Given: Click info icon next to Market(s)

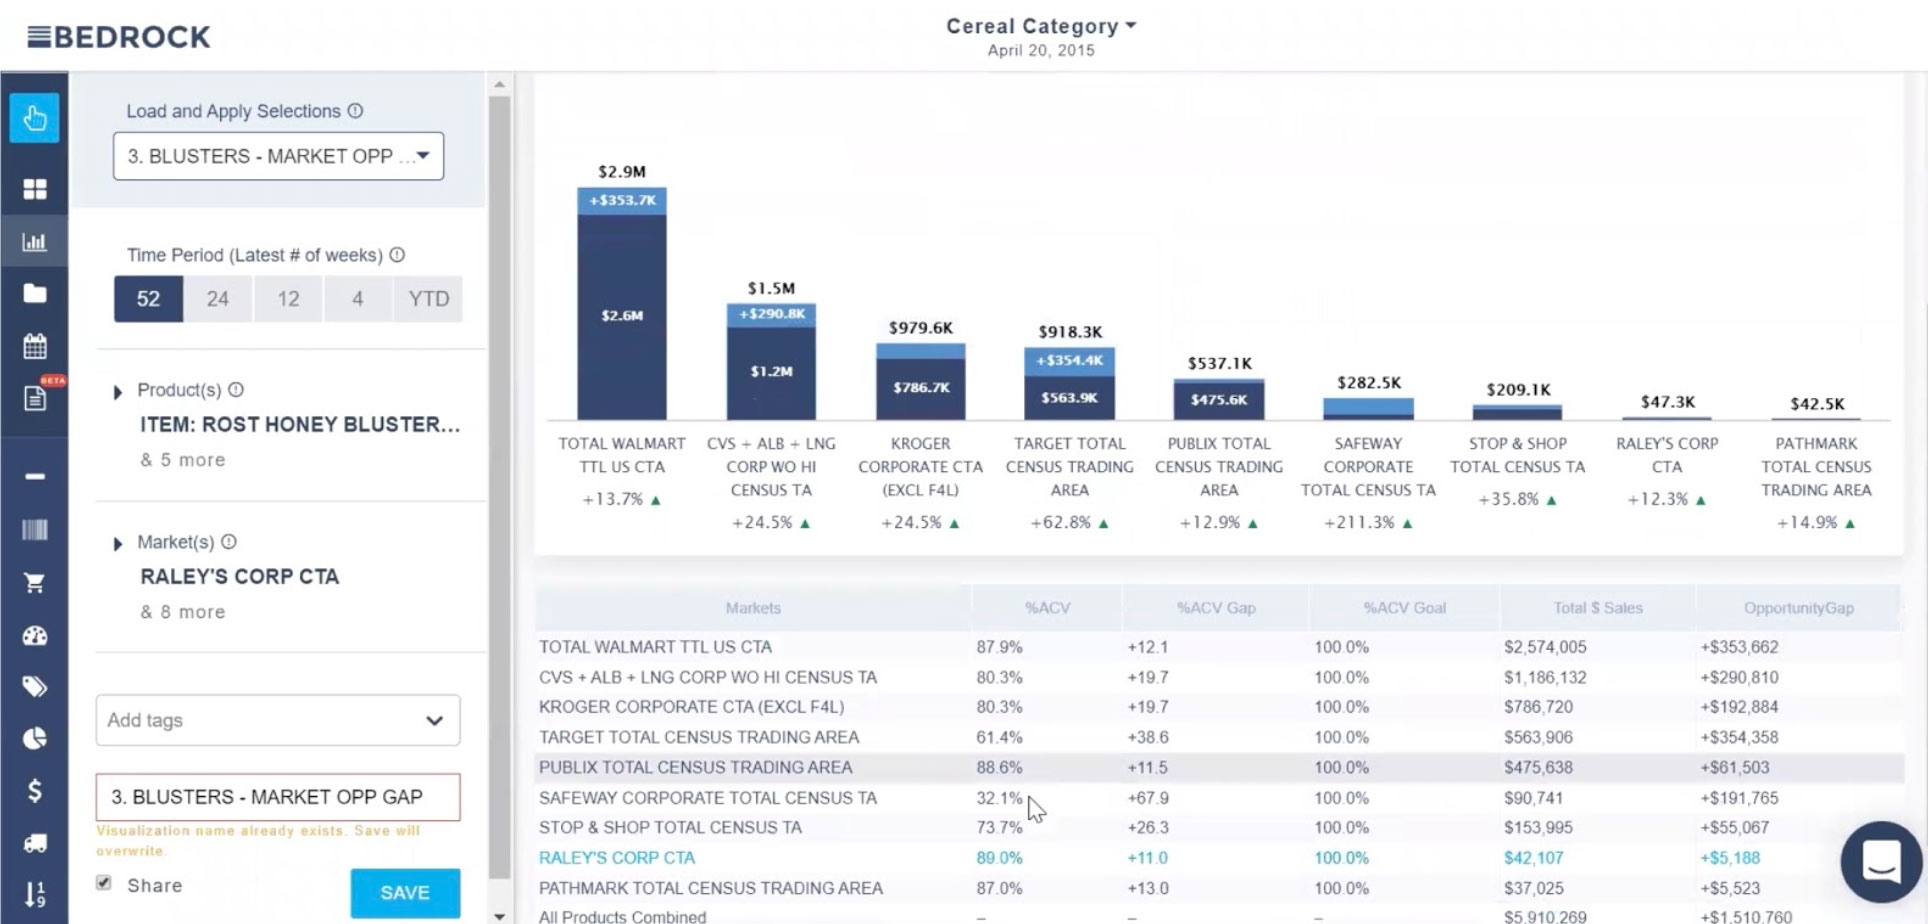Looking at the screenshot, I should tap(229, 542).
